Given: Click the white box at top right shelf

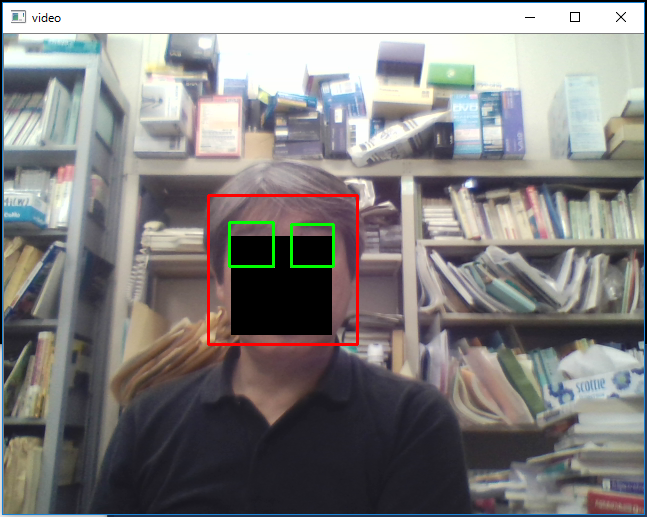Looking at the screenshot, I should pyautogui.click(x=579, y=116).
